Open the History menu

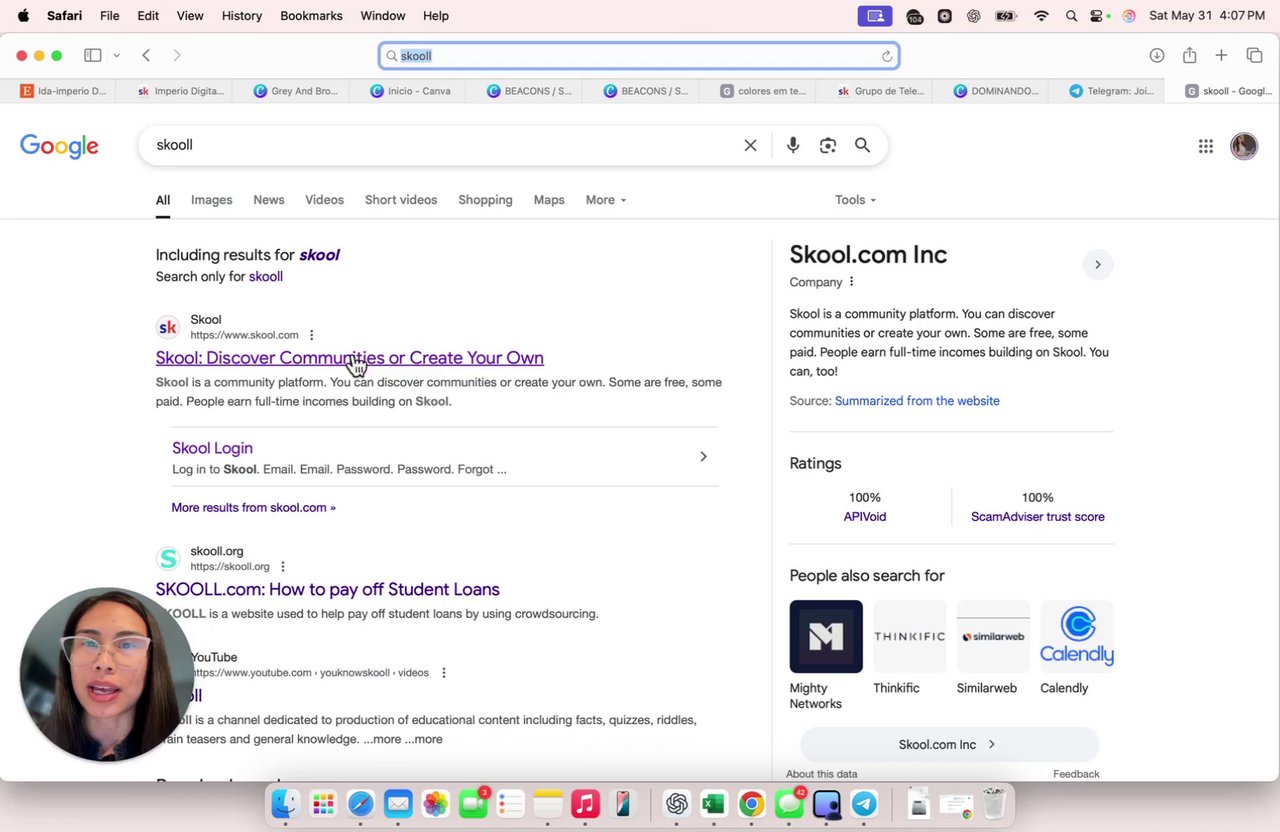pos(242,16)
